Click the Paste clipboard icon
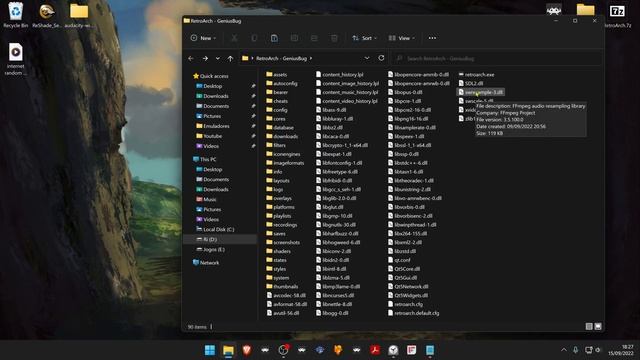 click(x=274, y=38)
